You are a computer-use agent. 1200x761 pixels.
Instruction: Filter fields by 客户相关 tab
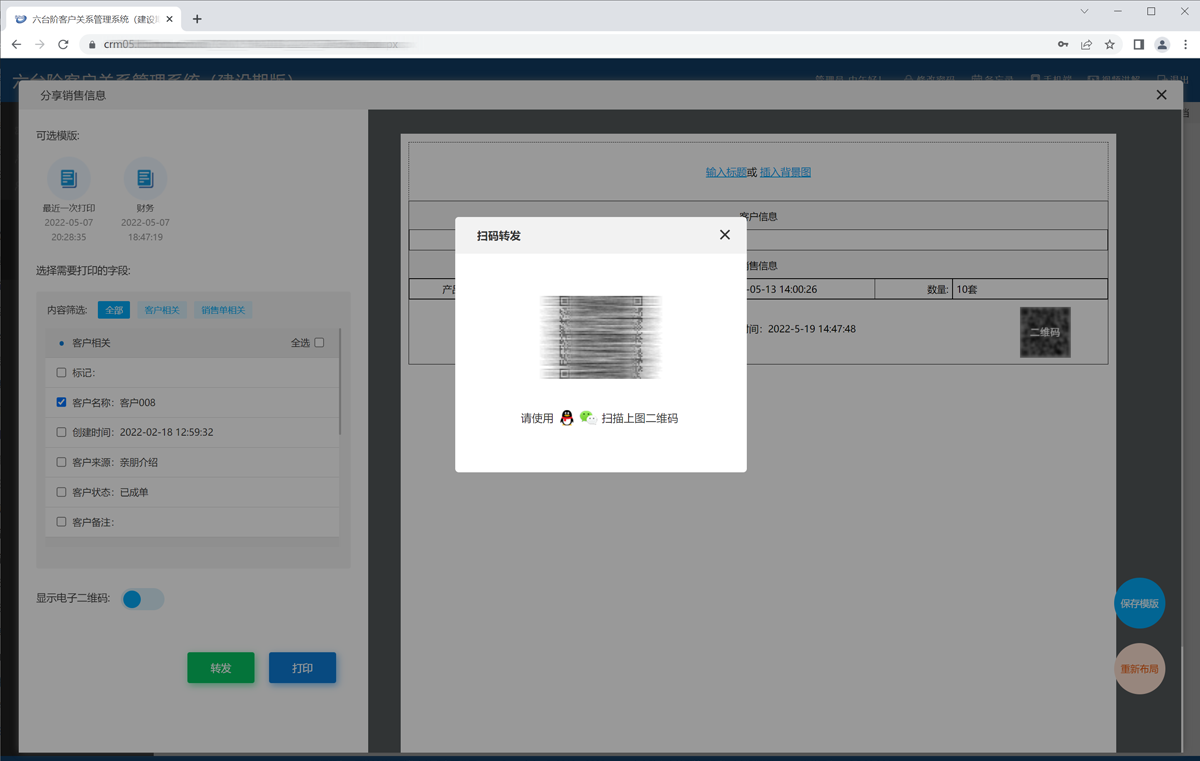pos(162,310)
